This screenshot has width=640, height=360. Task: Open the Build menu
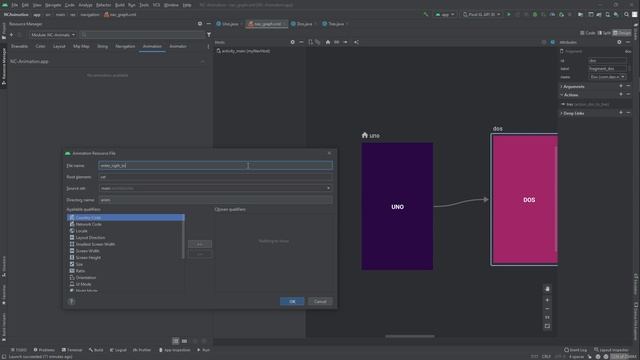[x=120, y=5]
